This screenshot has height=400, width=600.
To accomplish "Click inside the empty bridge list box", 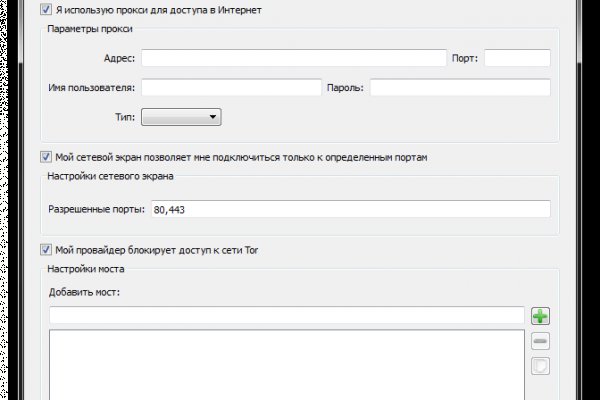I will coord(286,363).
